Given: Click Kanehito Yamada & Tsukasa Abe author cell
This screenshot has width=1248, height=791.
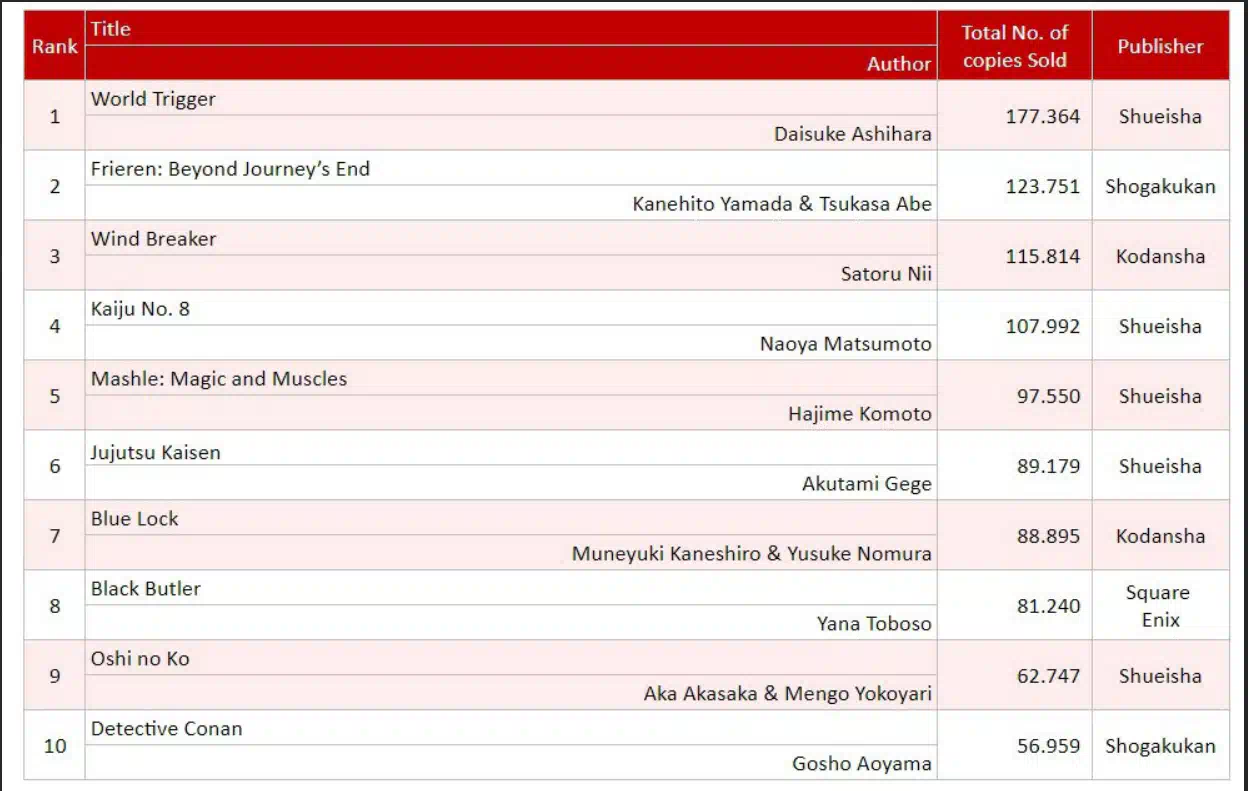Looking at the screenshot, I should [x=511, y=203].
